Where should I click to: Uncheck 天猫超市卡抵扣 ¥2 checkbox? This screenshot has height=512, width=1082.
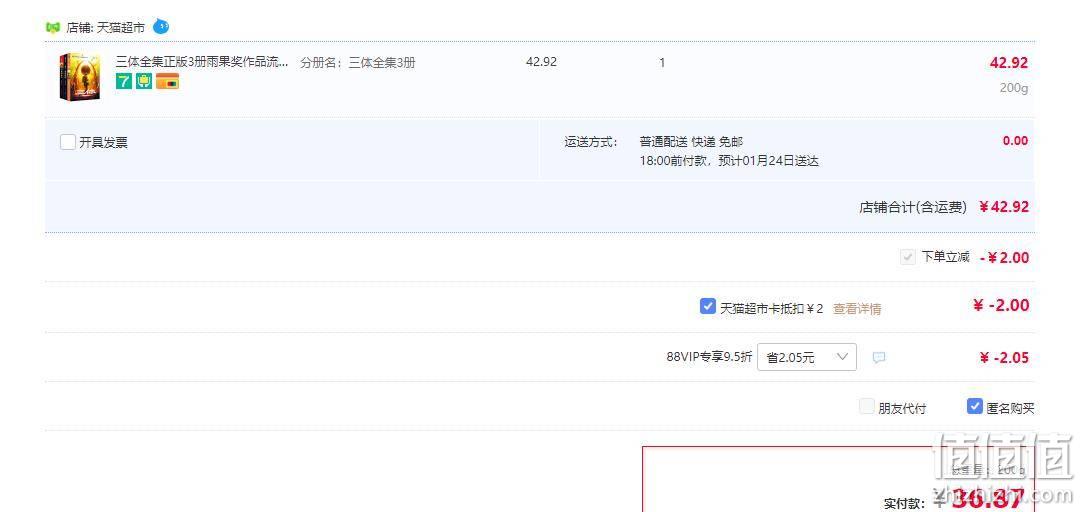[707, 306]
